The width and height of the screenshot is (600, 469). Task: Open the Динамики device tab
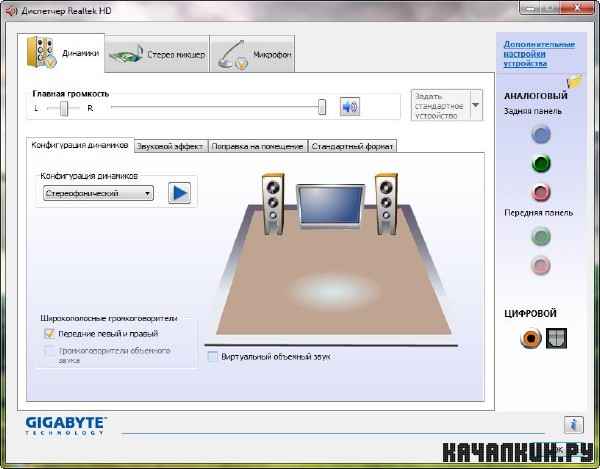point(61,53)
